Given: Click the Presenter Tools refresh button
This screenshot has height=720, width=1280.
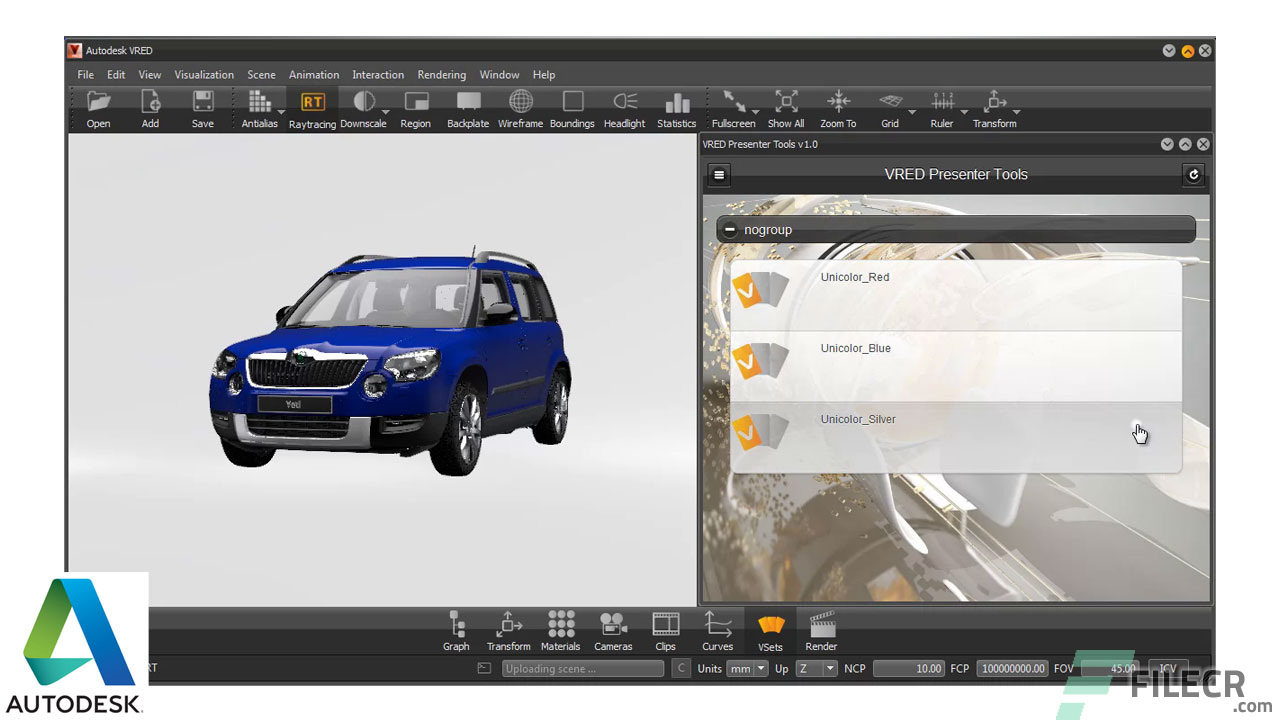Looking at the screenshot, I should (x=1193, y=175).
